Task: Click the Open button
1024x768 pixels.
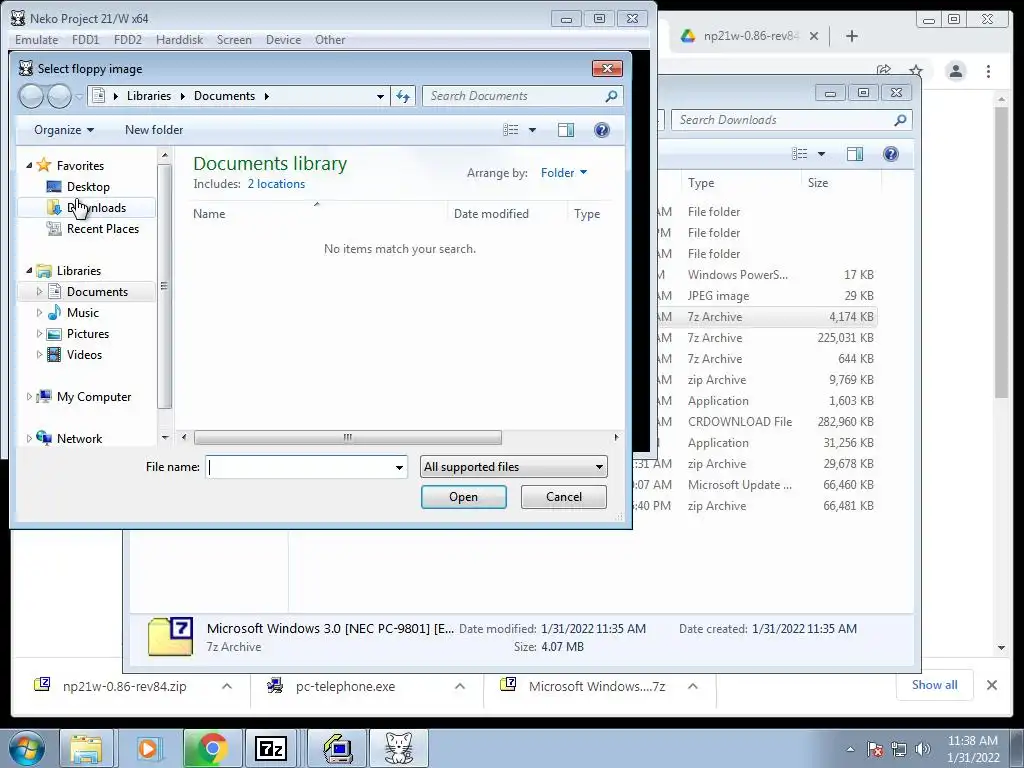Action: (x=464, y=497)
